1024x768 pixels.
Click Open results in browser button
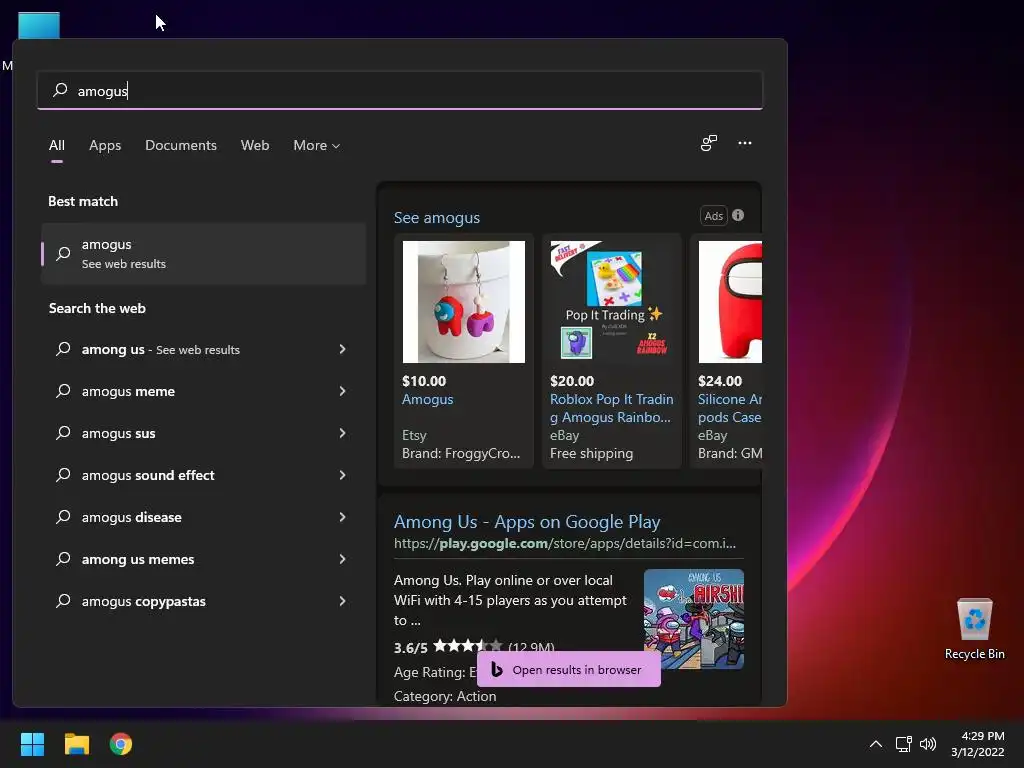(x=568, y=669)
